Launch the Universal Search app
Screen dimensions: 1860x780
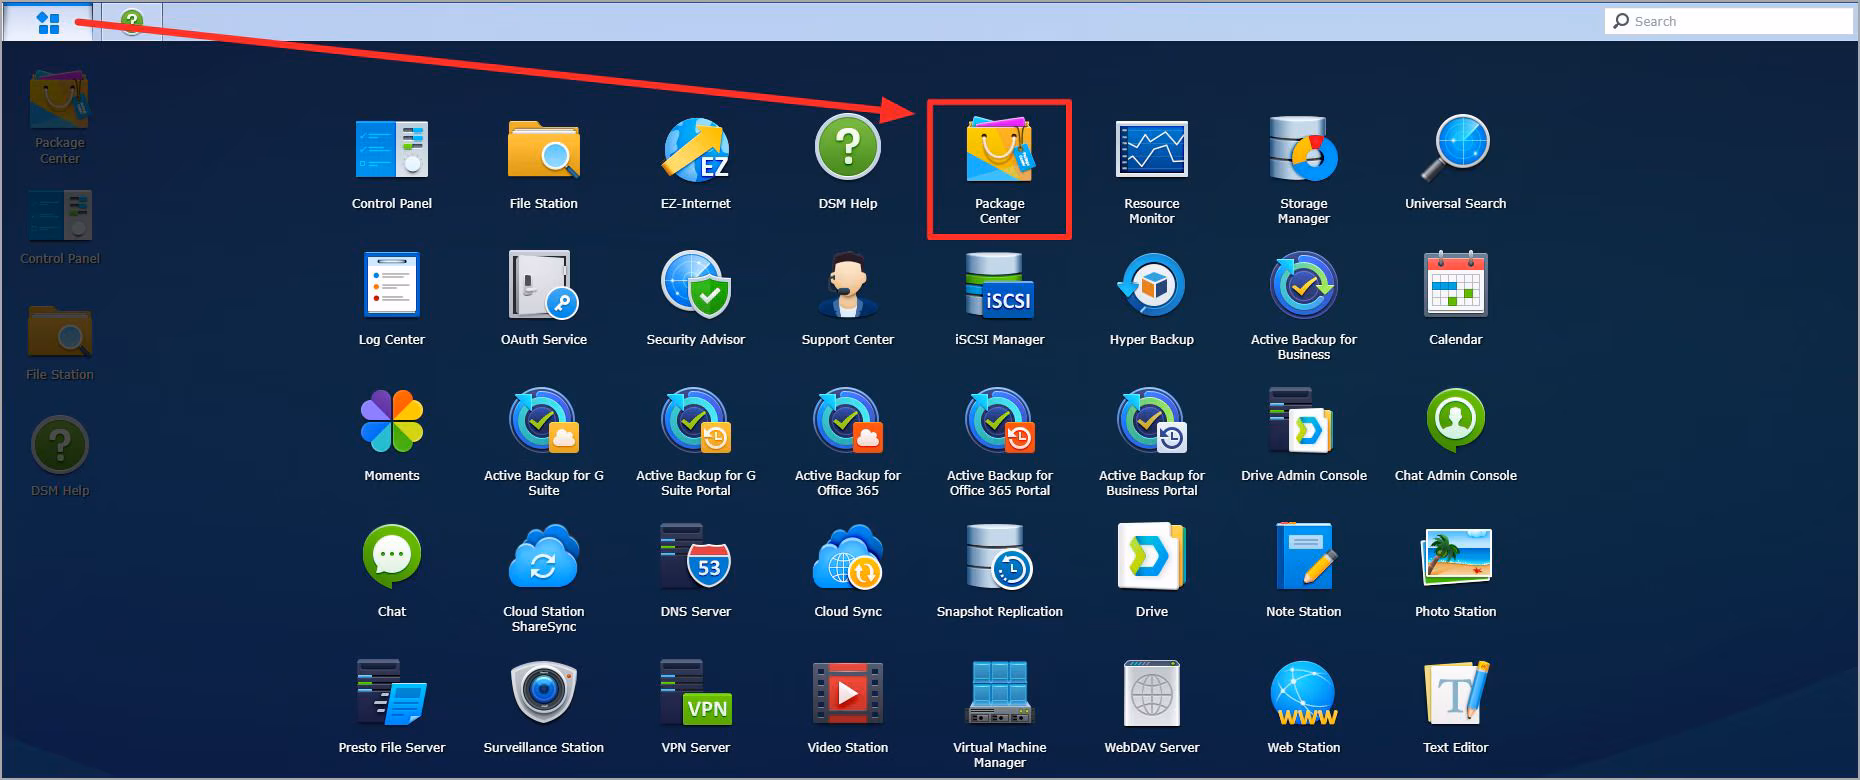coord(1456,163)
